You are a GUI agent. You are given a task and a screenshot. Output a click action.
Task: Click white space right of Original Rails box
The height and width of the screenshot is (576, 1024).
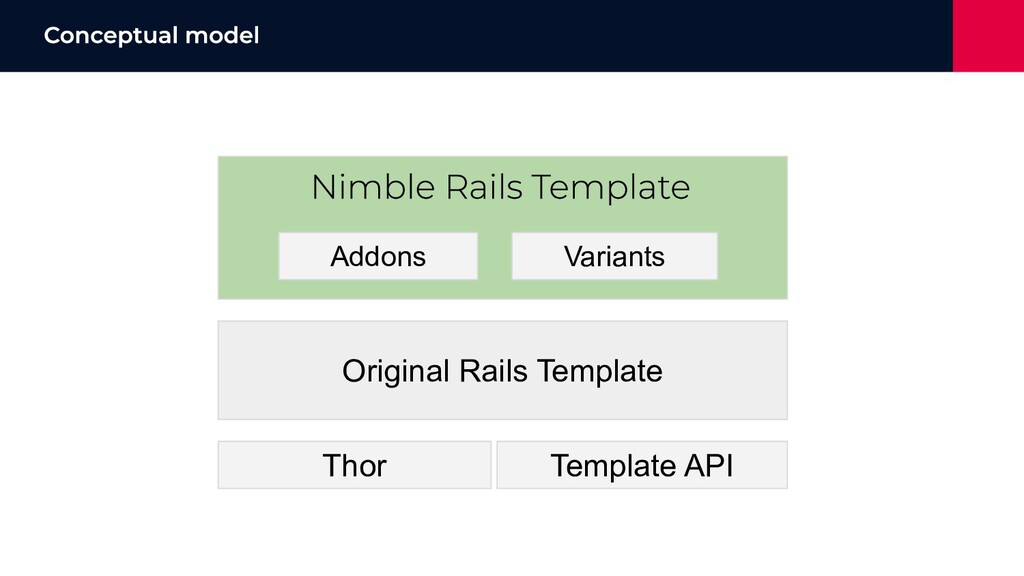905,370
